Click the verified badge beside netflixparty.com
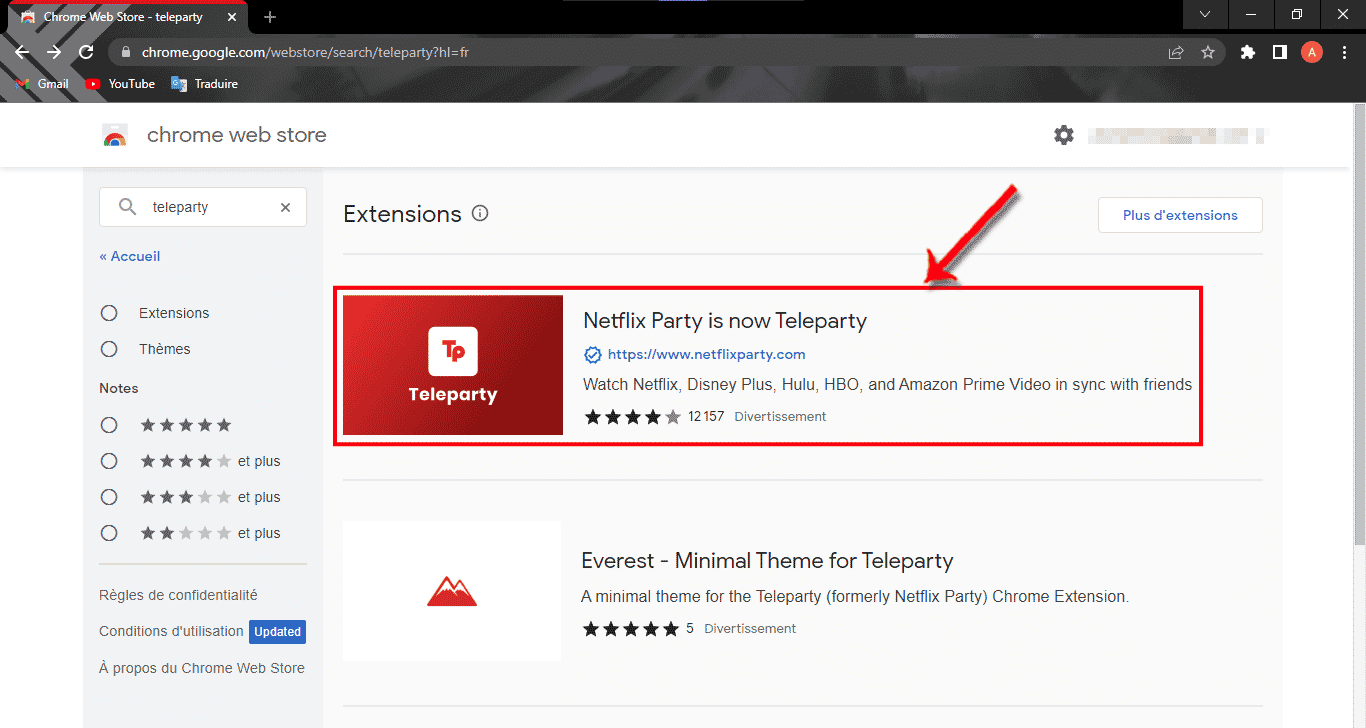The height and width of the screenshot is (728, 1366). (593, 354)
